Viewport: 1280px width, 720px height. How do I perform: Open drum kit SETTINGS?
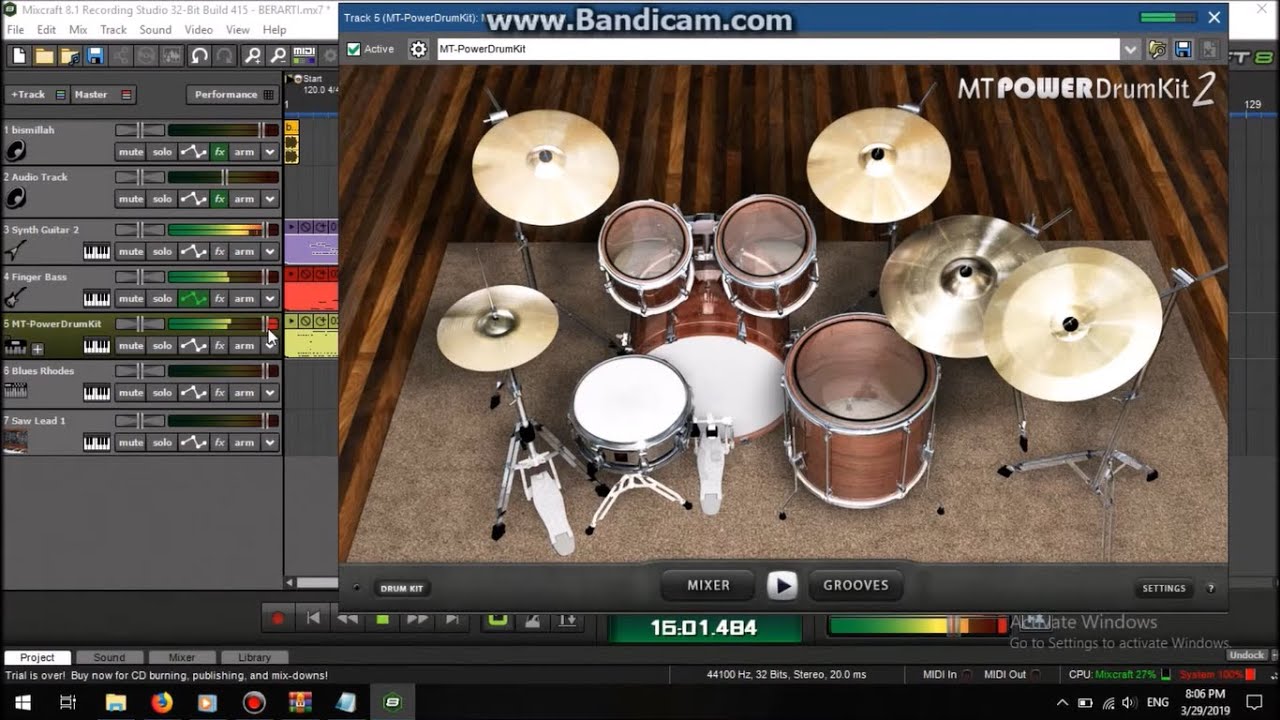1164,588
